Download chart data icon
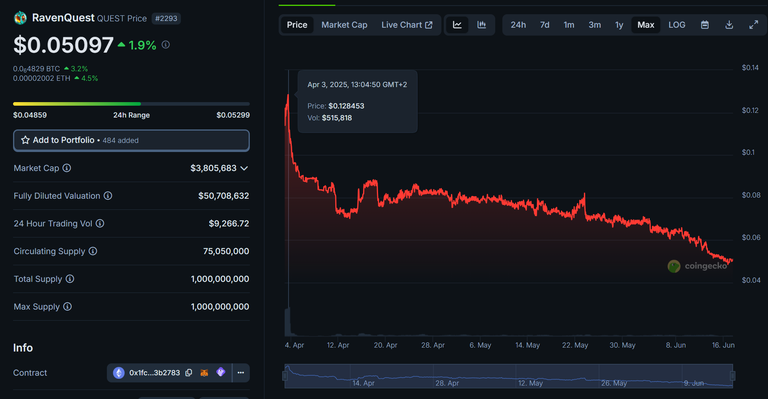Screen dimensions: 768x399 point(729,25)
